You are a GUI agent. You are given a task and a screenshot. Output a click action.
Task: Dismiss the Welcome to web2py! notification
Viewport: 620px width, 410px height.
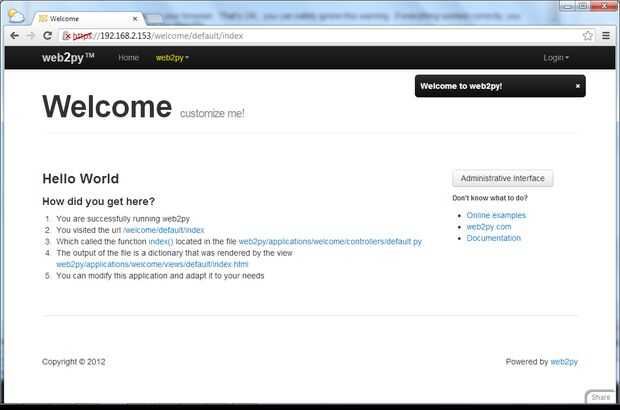coord(578,86)
